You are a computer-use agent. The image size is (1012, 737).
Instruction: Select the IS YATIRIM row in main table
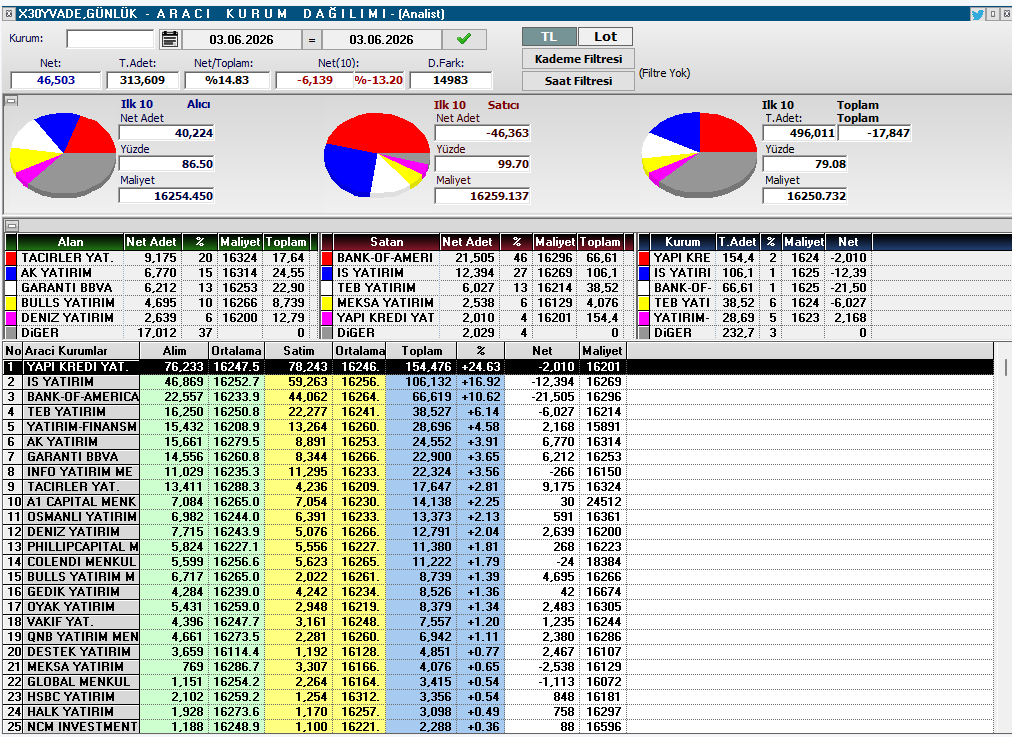pos(498,382)
